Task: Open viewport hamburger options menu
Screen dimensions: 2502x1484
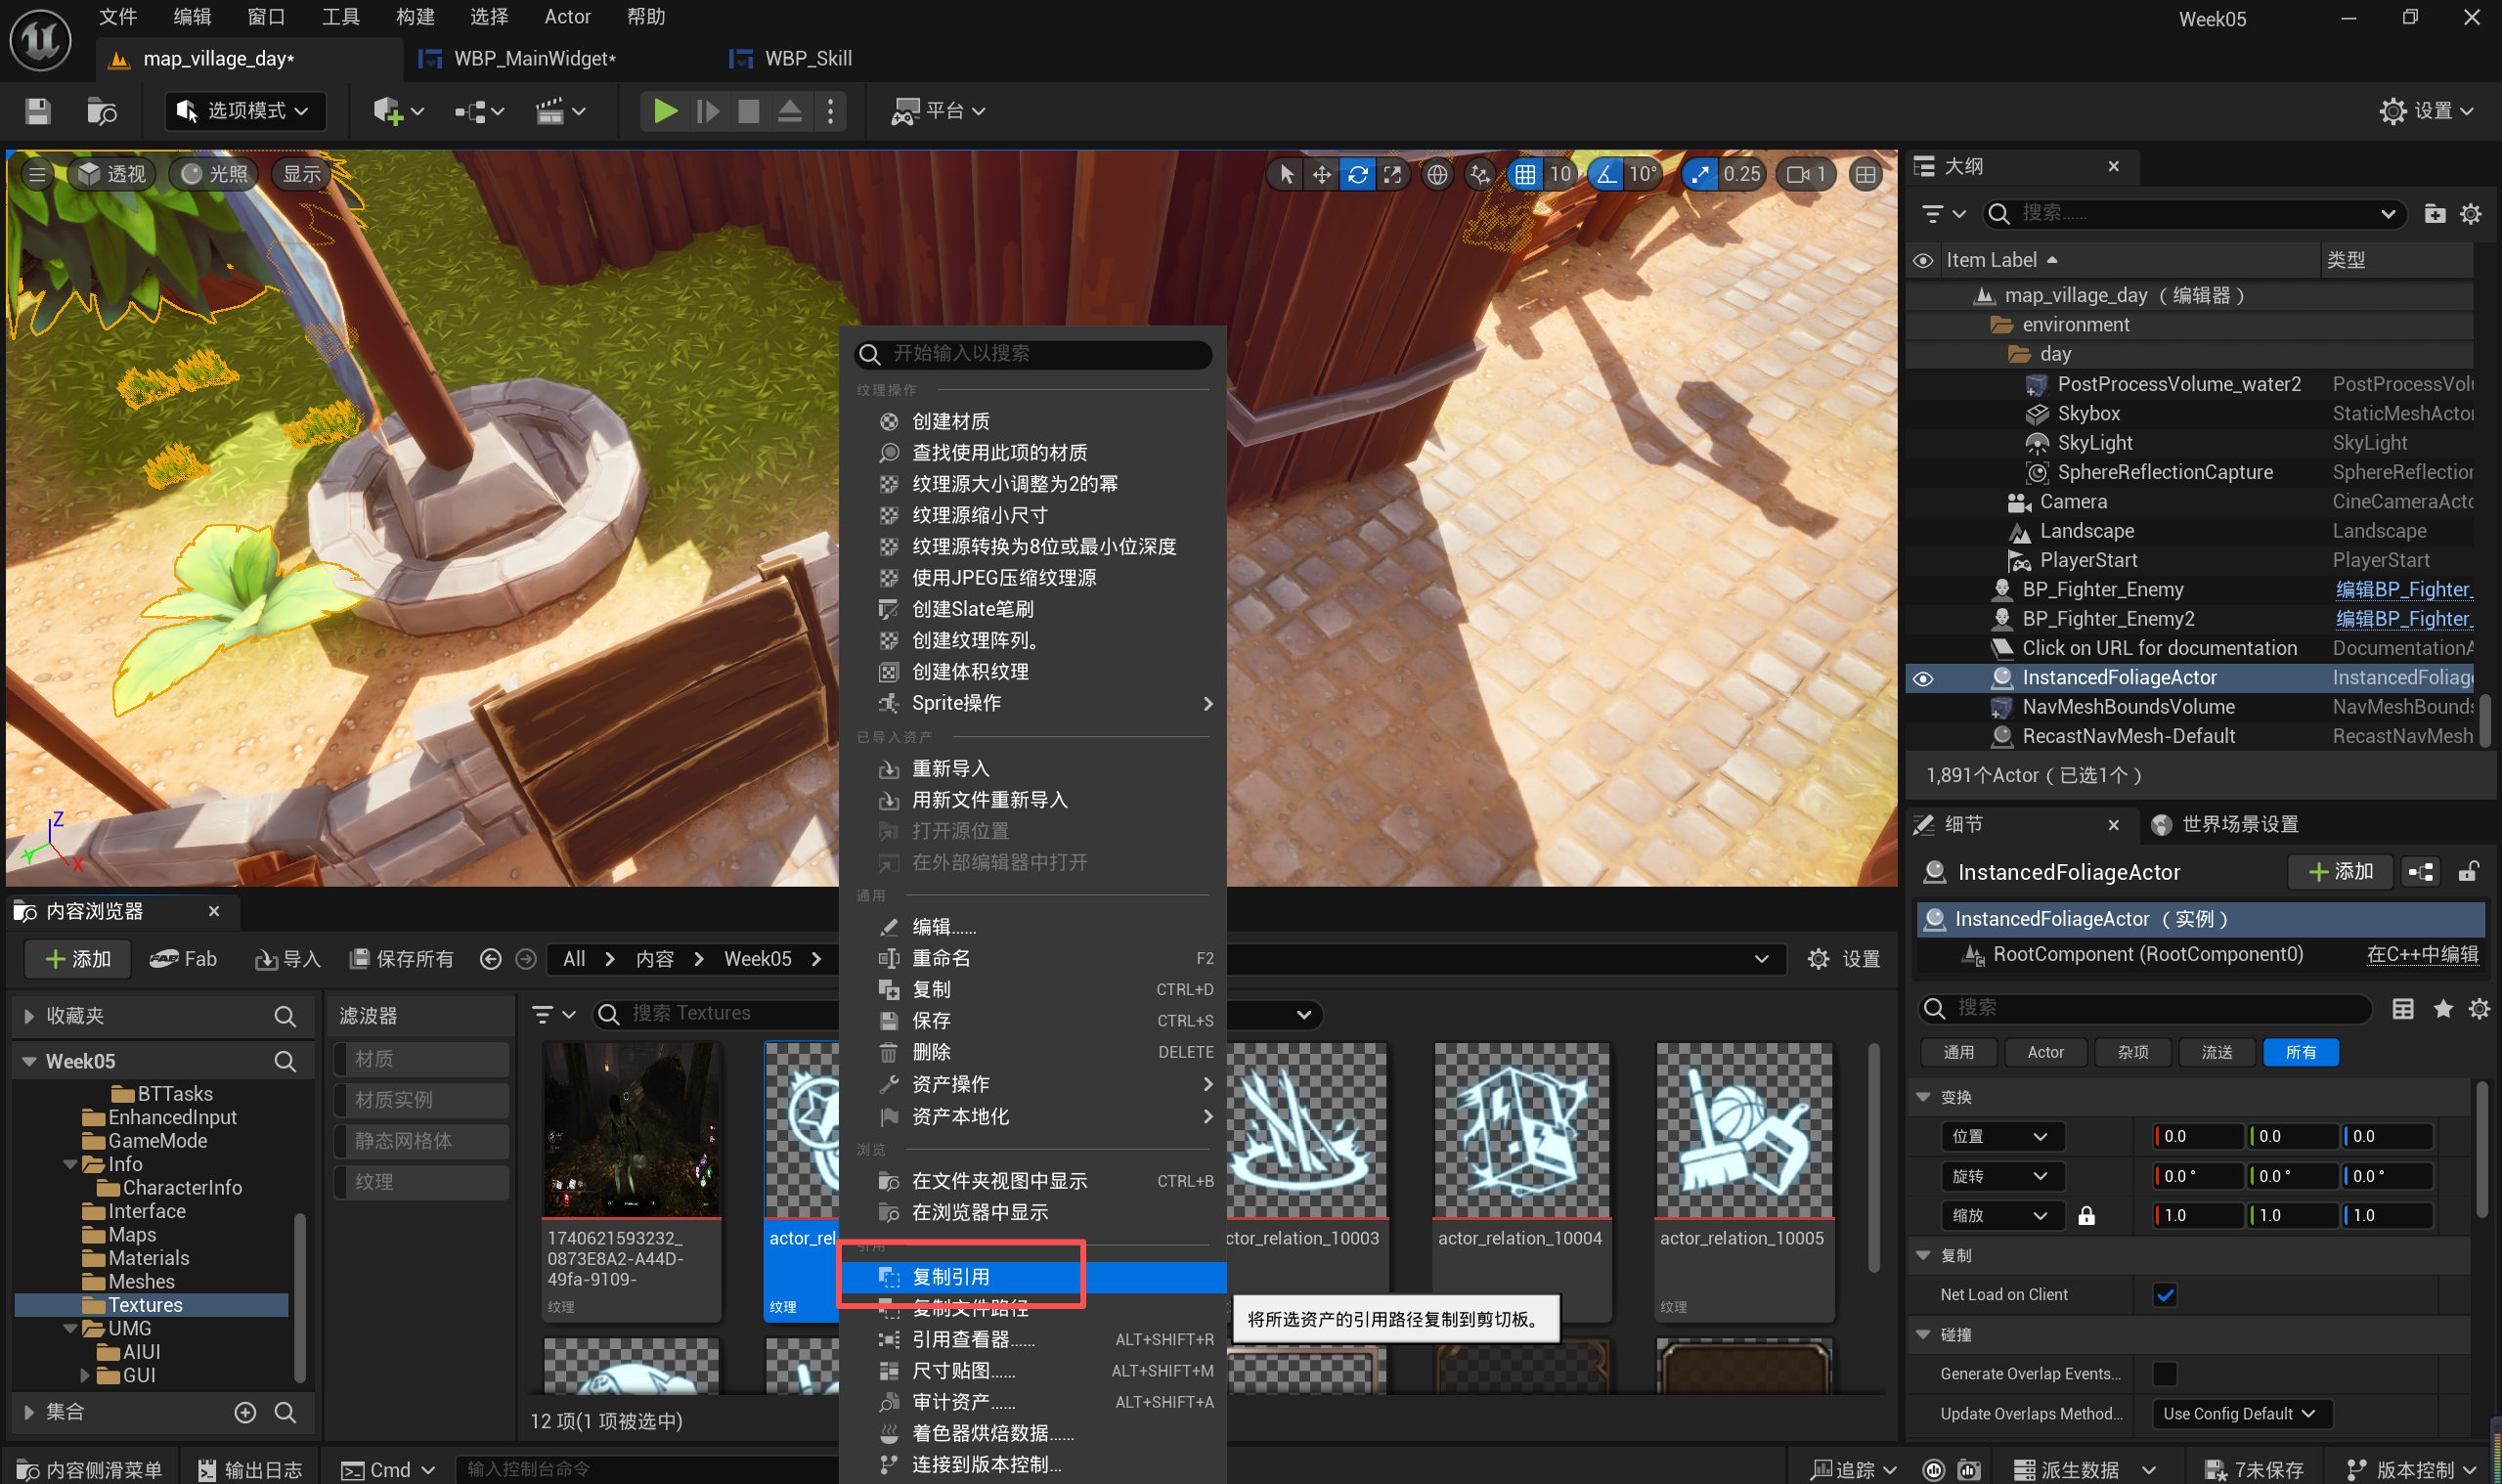Action: point(37,175)
